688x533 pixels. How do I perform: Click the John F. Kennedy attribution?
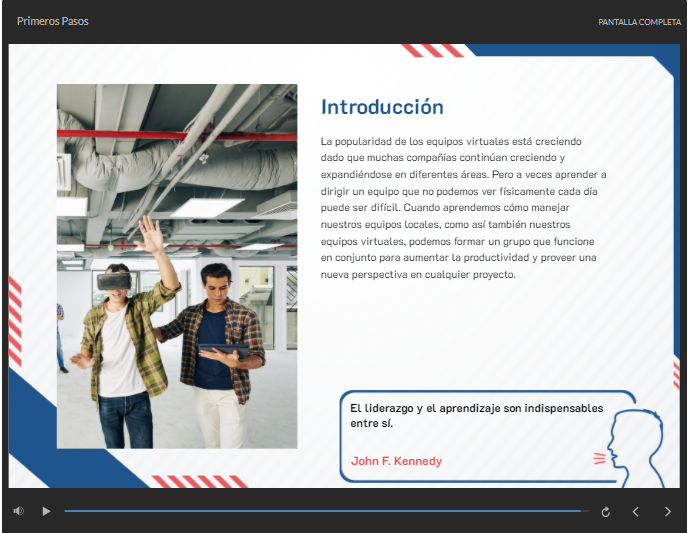point(396,461)
